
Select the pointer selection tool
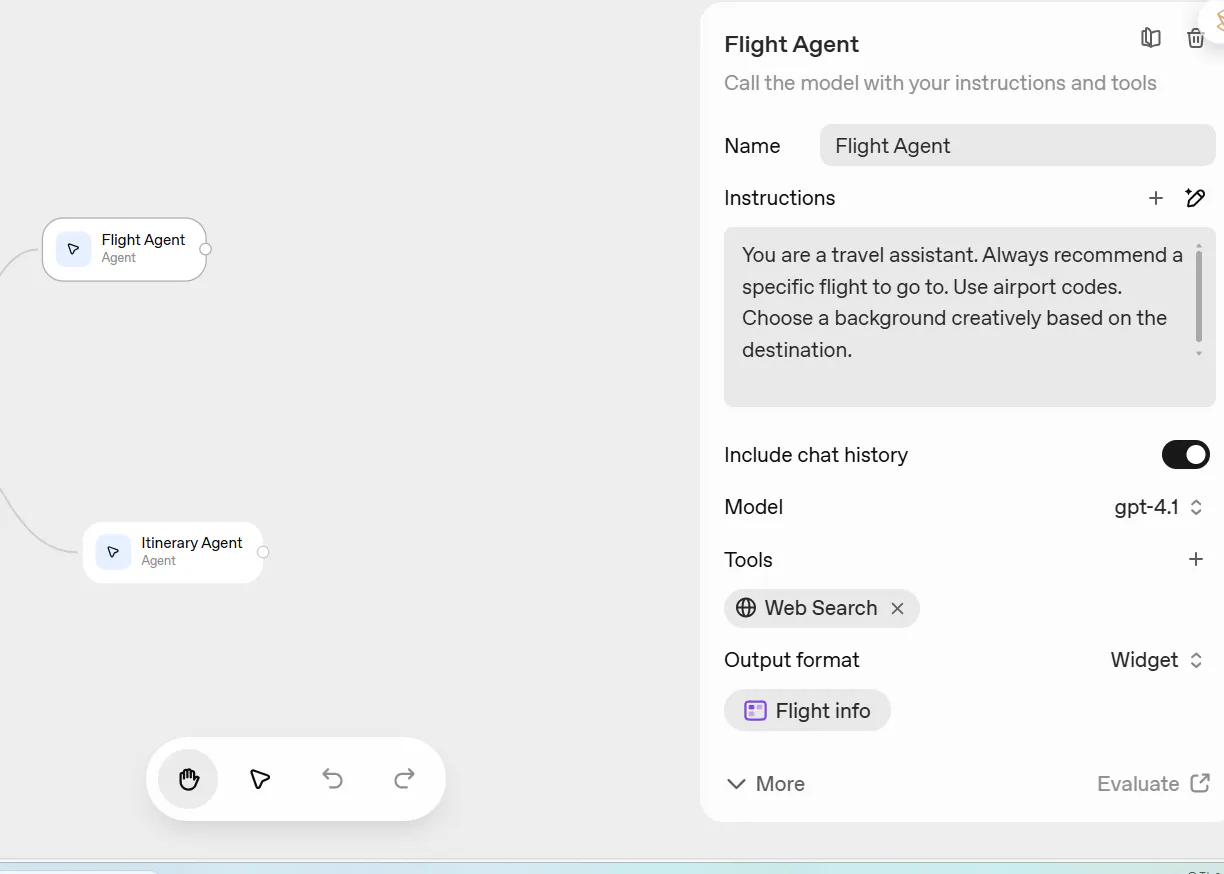260,779
